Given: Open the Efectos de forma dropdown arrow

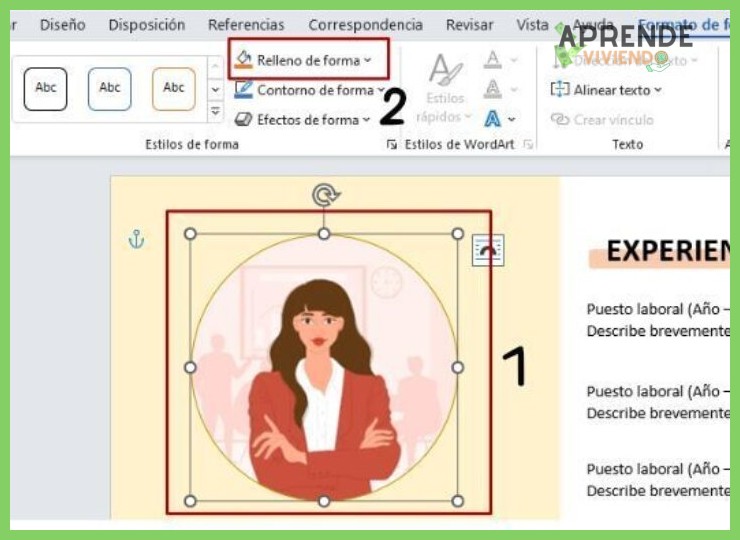Looking at the screenshot, I should point(366,120).
